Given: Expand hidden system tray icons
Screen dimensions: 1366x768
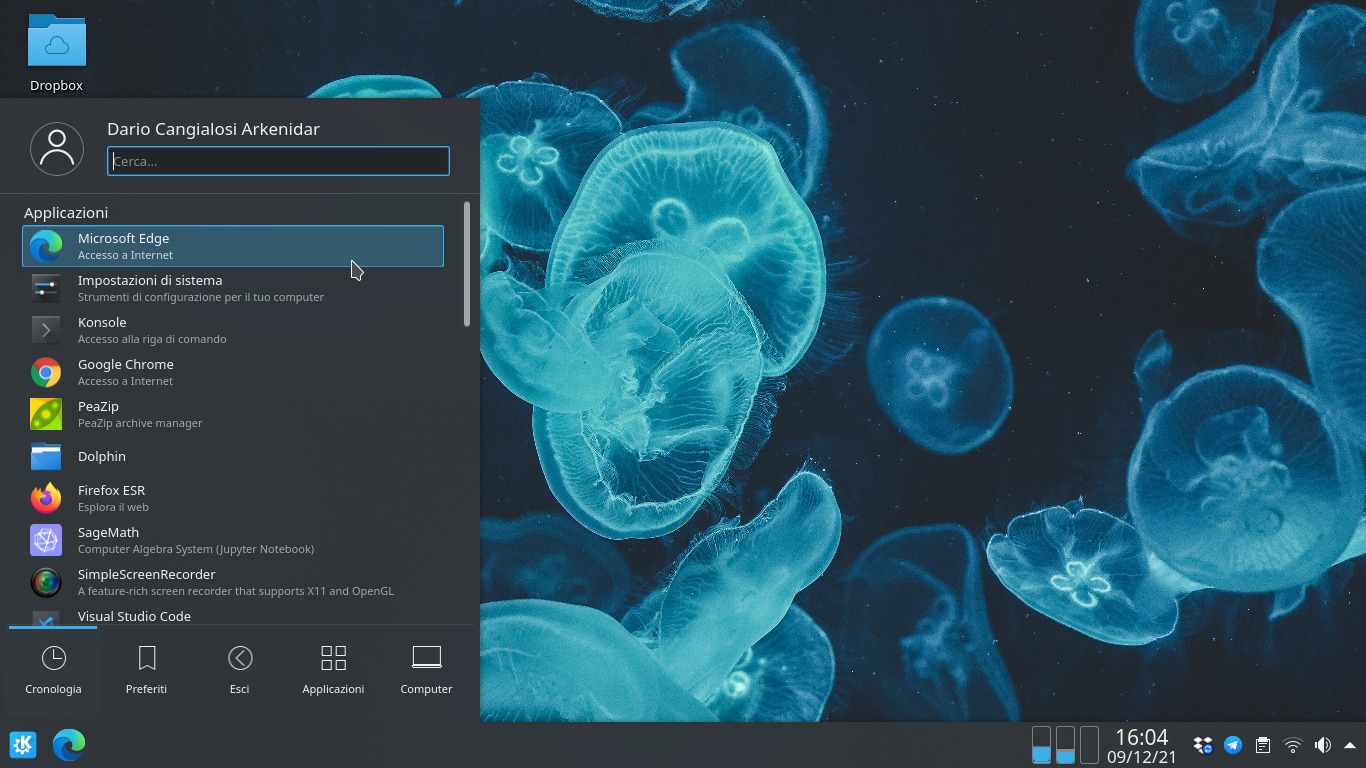Looking at the screenshot, I should [x=1350, y=745].
